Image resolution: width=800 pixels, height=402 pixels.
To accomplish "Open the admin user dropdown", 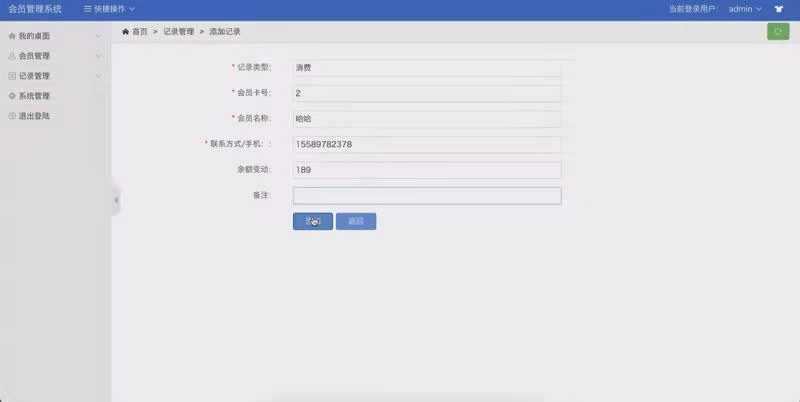I will coord(745,9).
